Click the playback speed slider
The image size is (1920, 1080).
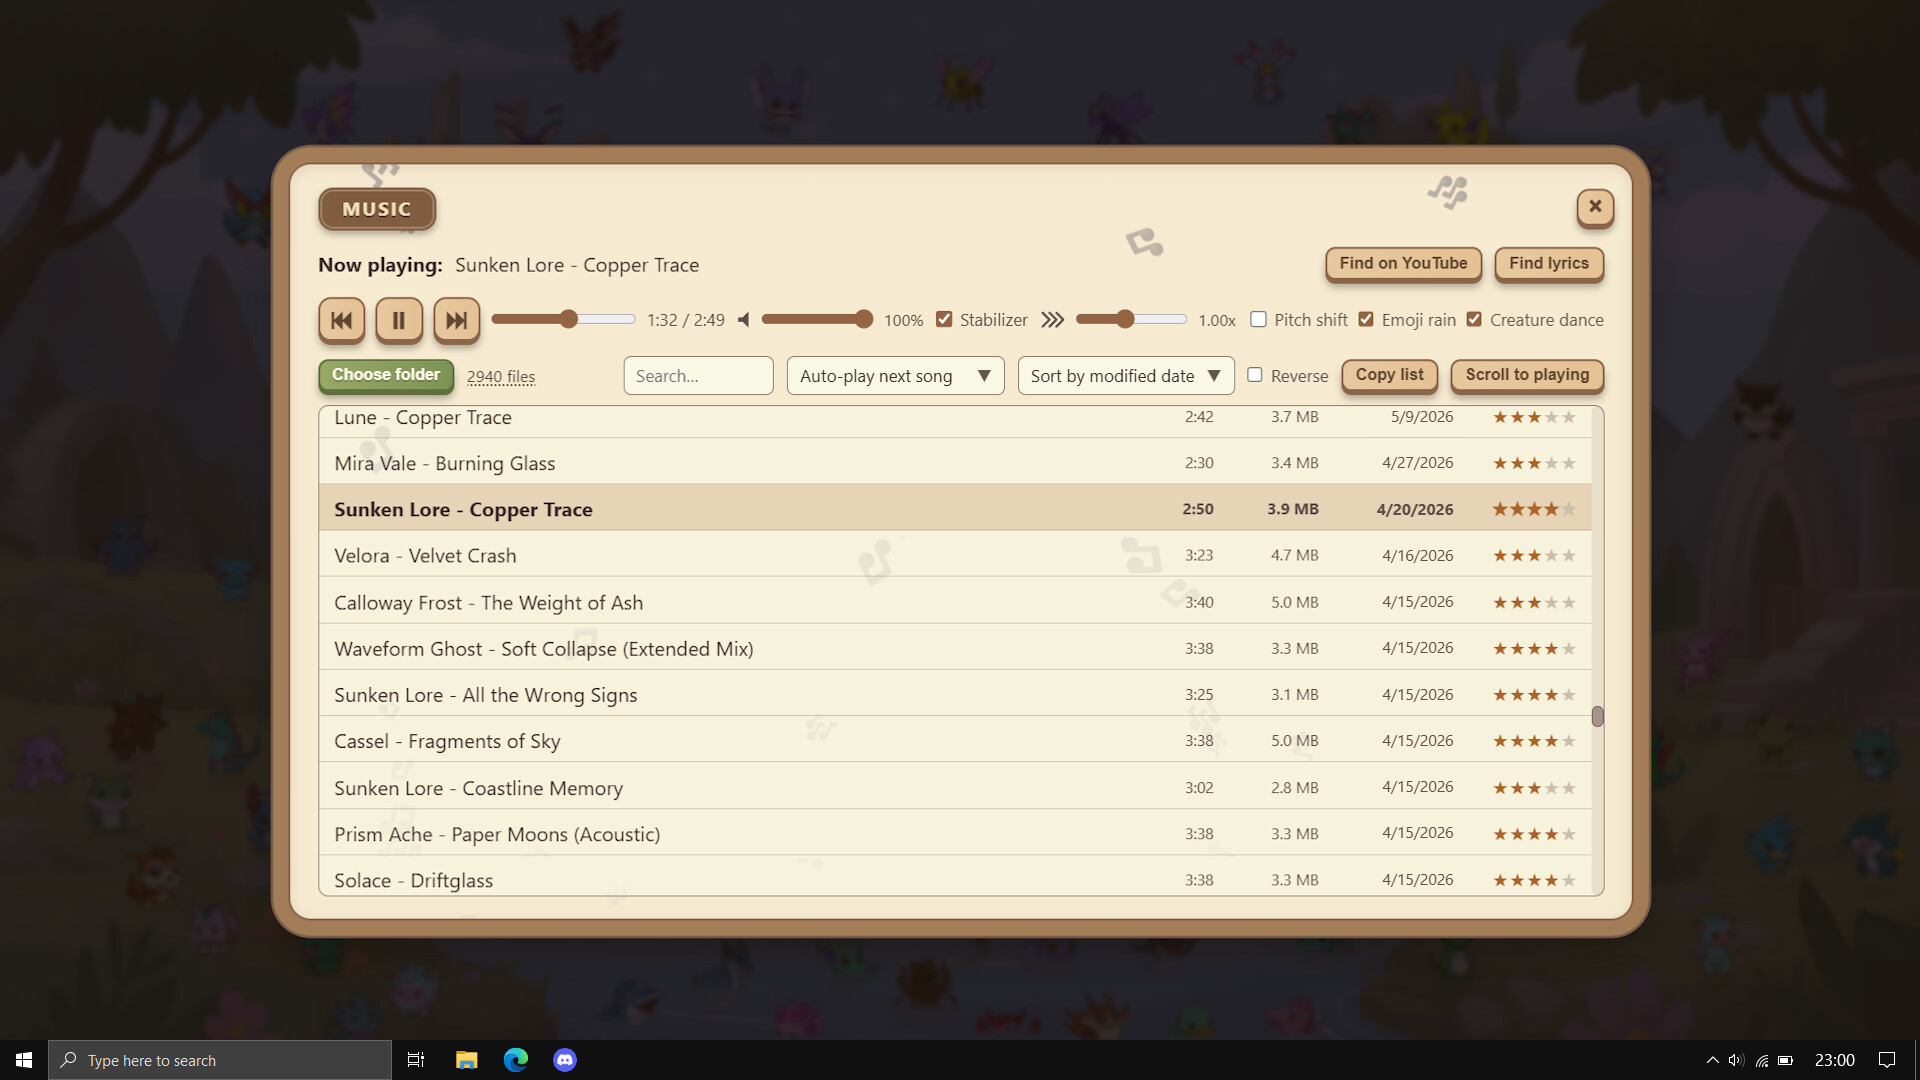click(1131, 319)
